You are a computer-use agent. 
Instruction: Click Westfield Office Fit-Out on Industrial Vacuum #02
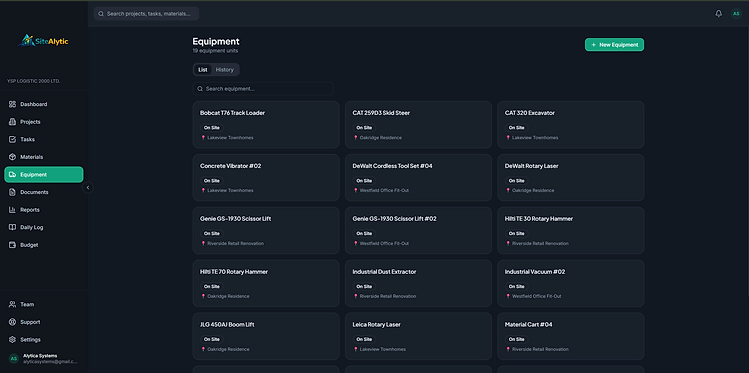click(536, 296)
